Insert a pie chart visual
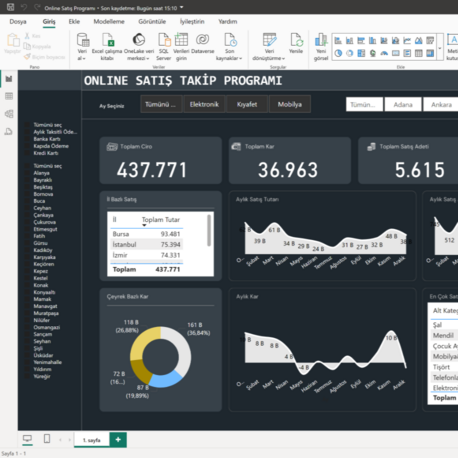 [338, 53]
